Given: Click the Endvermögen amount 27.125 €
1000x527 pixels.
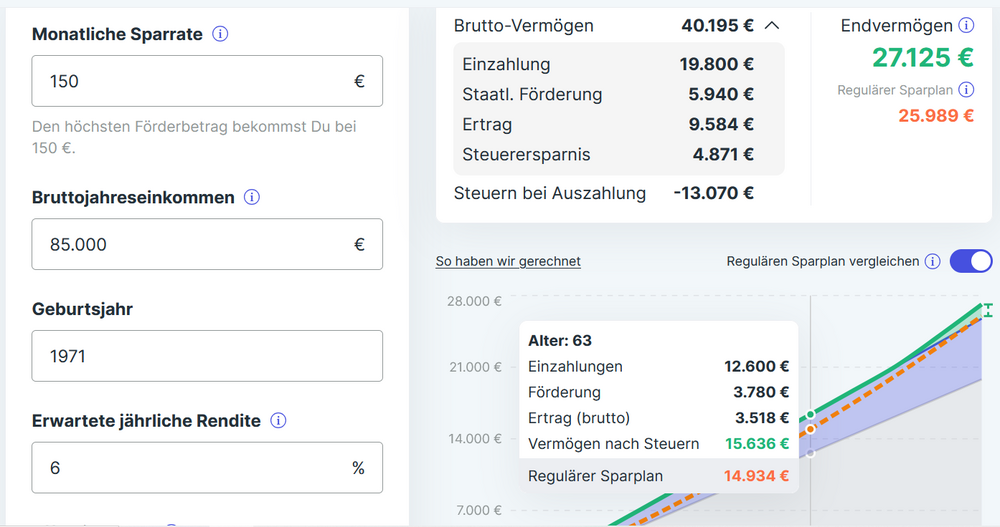Looking at the screenshot, I should click(923, 57).
